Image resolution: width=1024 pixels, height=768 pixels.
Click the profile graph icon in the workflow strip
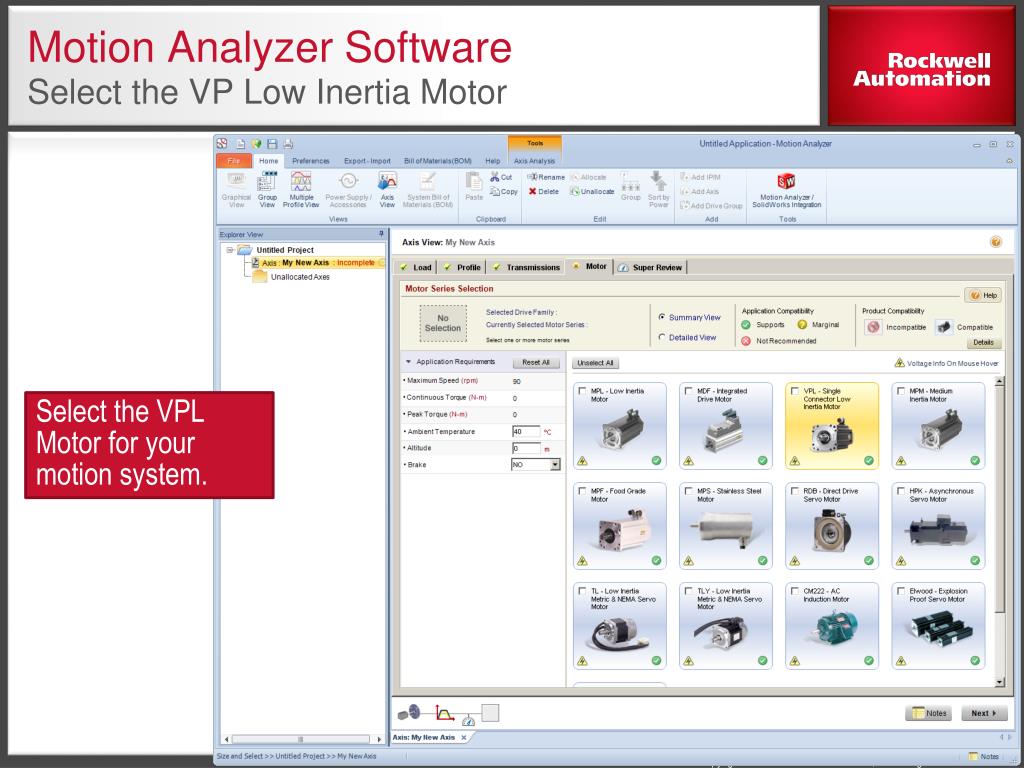tap(445, 713)
